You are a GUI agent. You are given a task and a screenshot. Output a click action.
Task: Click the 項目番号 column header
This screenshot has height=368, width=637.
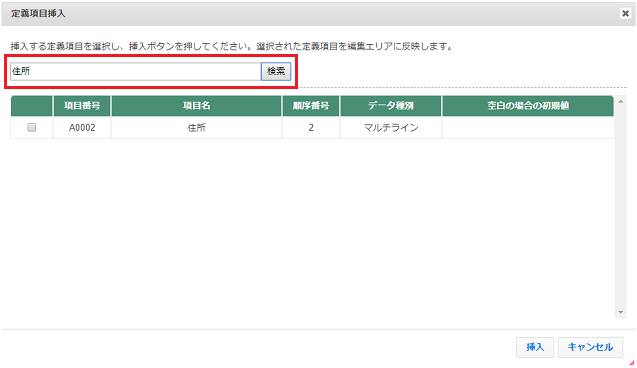(x=82, y=106)
